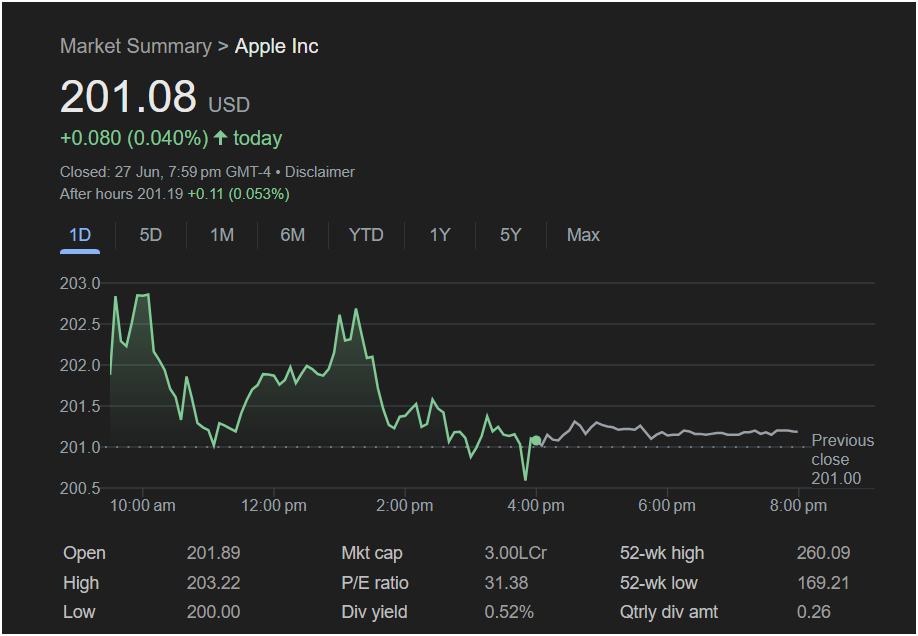Select the Max range tab
The height and width of the screenshot is (636, 918).
tap(583, 235)
